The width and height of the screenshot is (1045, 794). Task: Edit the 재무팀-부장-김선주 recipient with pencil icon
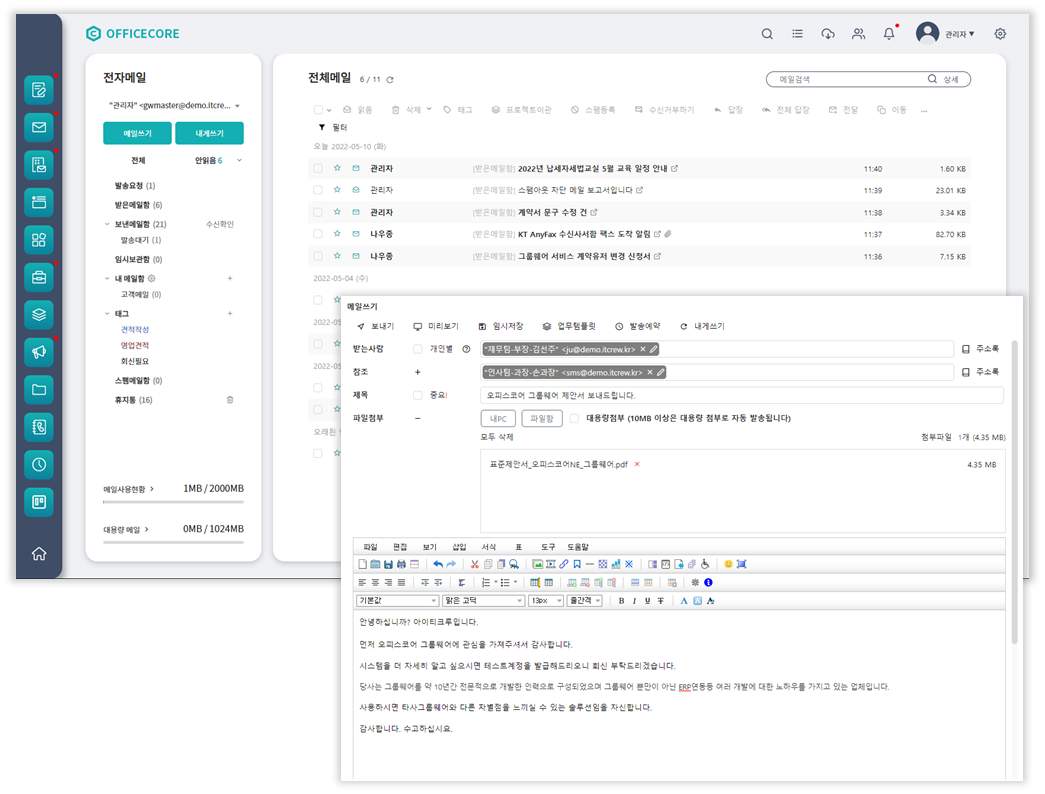pos(654,349)
